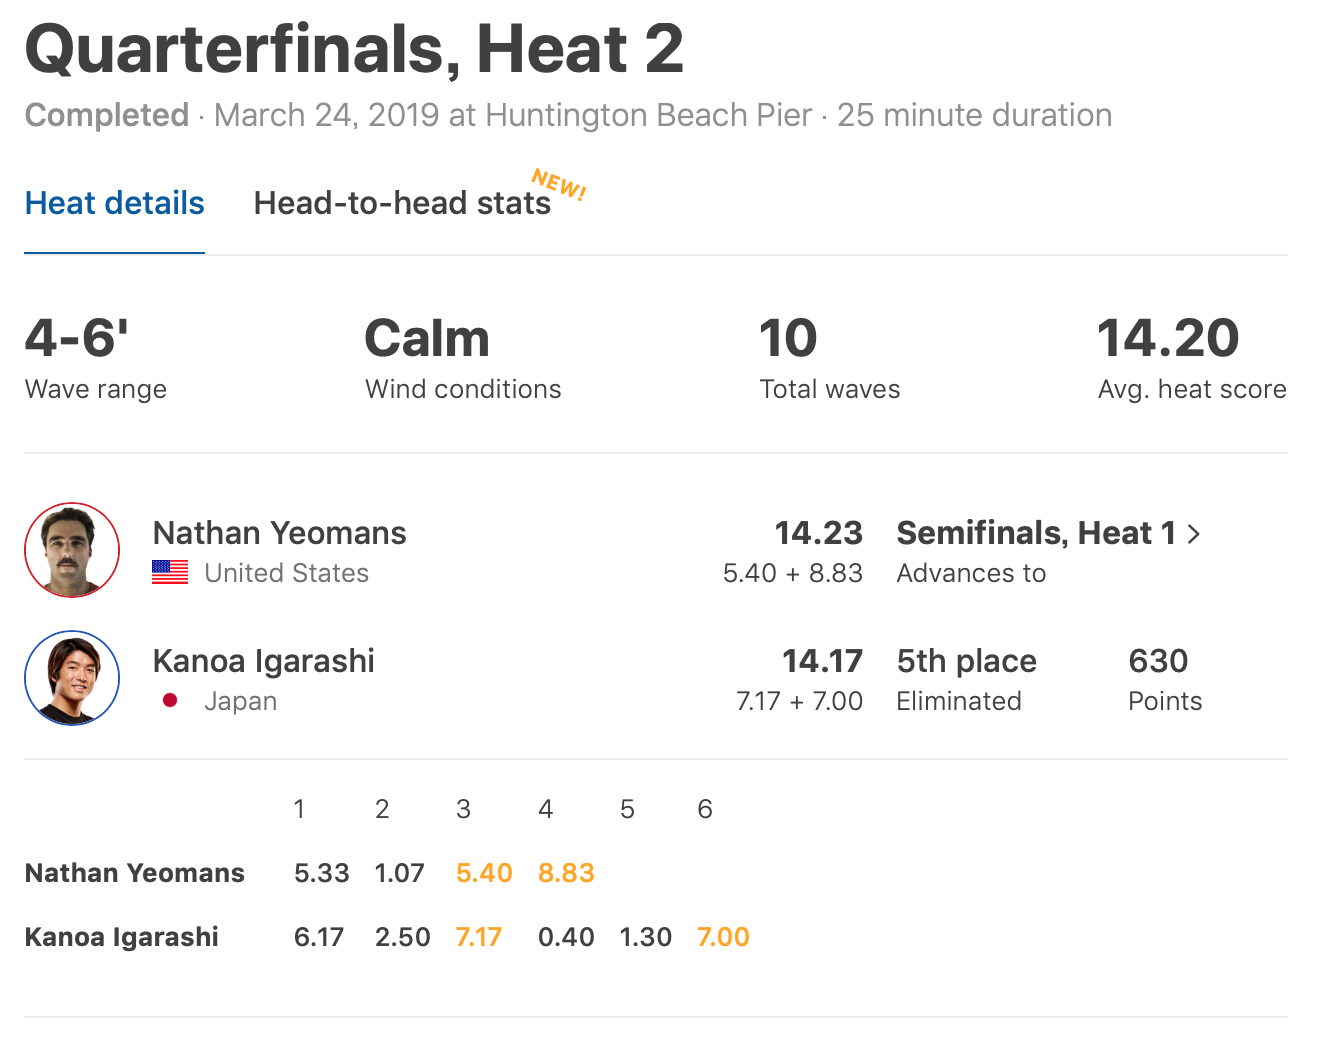
Task: Open the Semifinals, Heat 1 link
Action: (x=1036, y=534)
